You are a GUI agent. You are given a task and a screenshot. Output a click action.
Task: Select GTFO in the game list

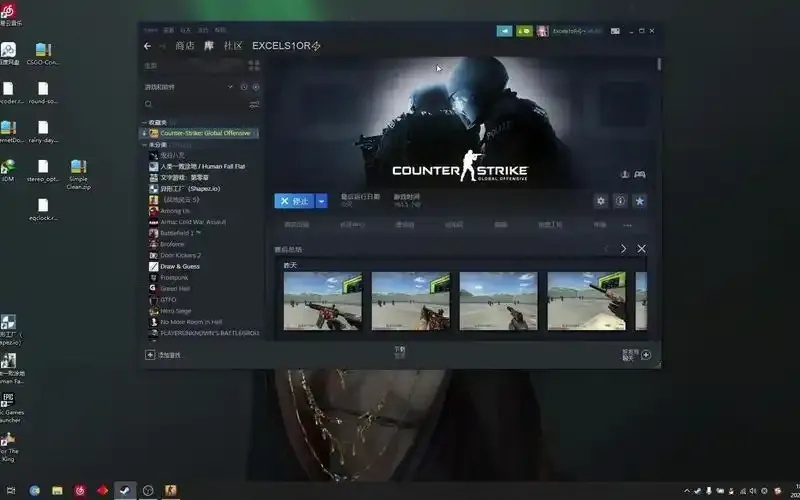(x=168, y=300)
